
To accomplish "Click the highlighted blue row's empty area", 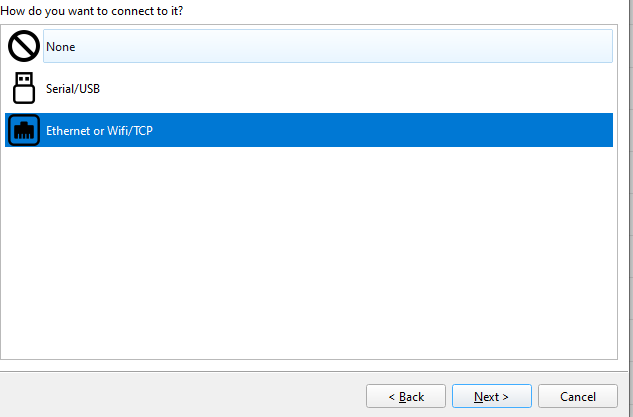I will pyautogui.click(x=383, y=130).
